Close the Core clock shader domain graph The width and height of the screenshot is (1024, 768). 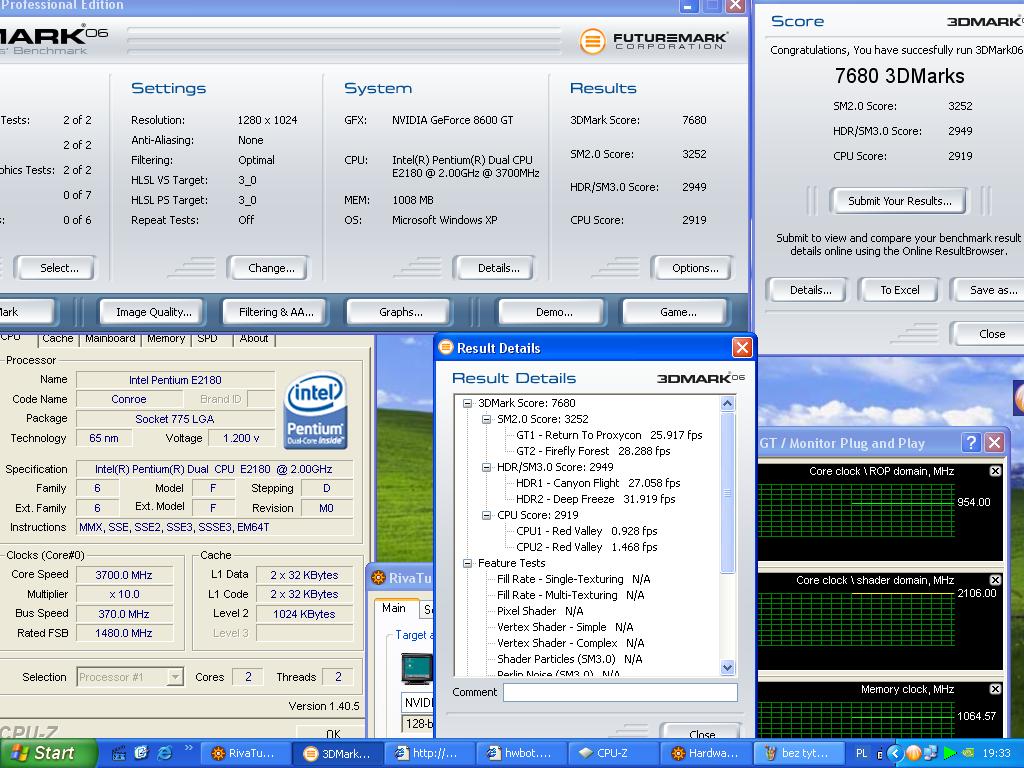pyautogui.click(x=995, y=580)
